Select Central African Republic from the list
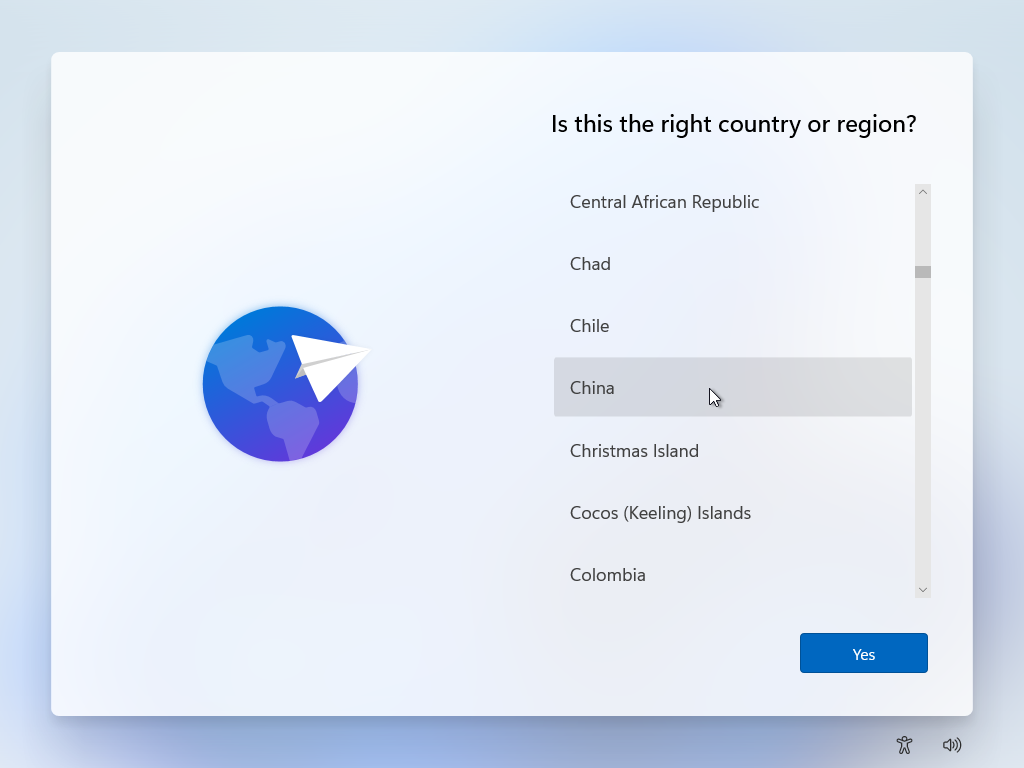 733,202
